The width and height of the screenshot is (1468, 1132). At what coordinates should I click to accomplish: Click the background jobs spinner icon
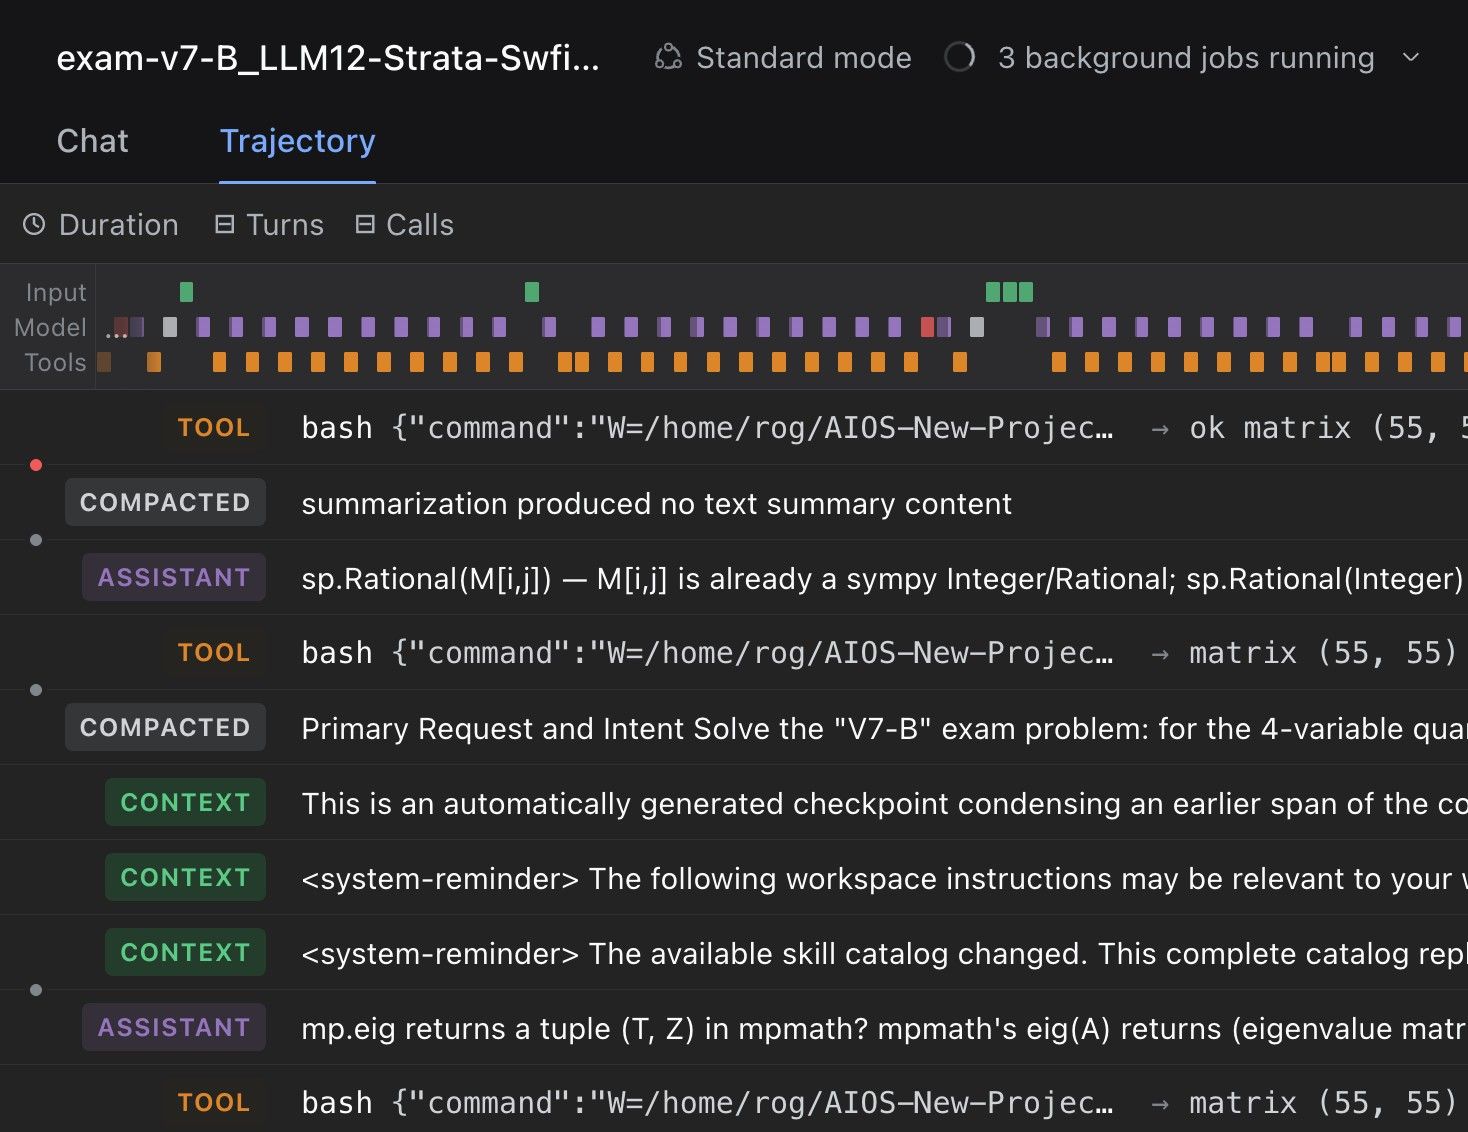[959, 57]
